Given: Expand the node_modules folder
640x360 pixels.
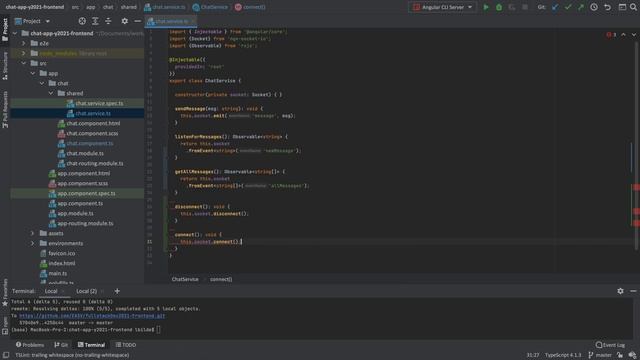Looking at the screenshot, I should 24,53.
